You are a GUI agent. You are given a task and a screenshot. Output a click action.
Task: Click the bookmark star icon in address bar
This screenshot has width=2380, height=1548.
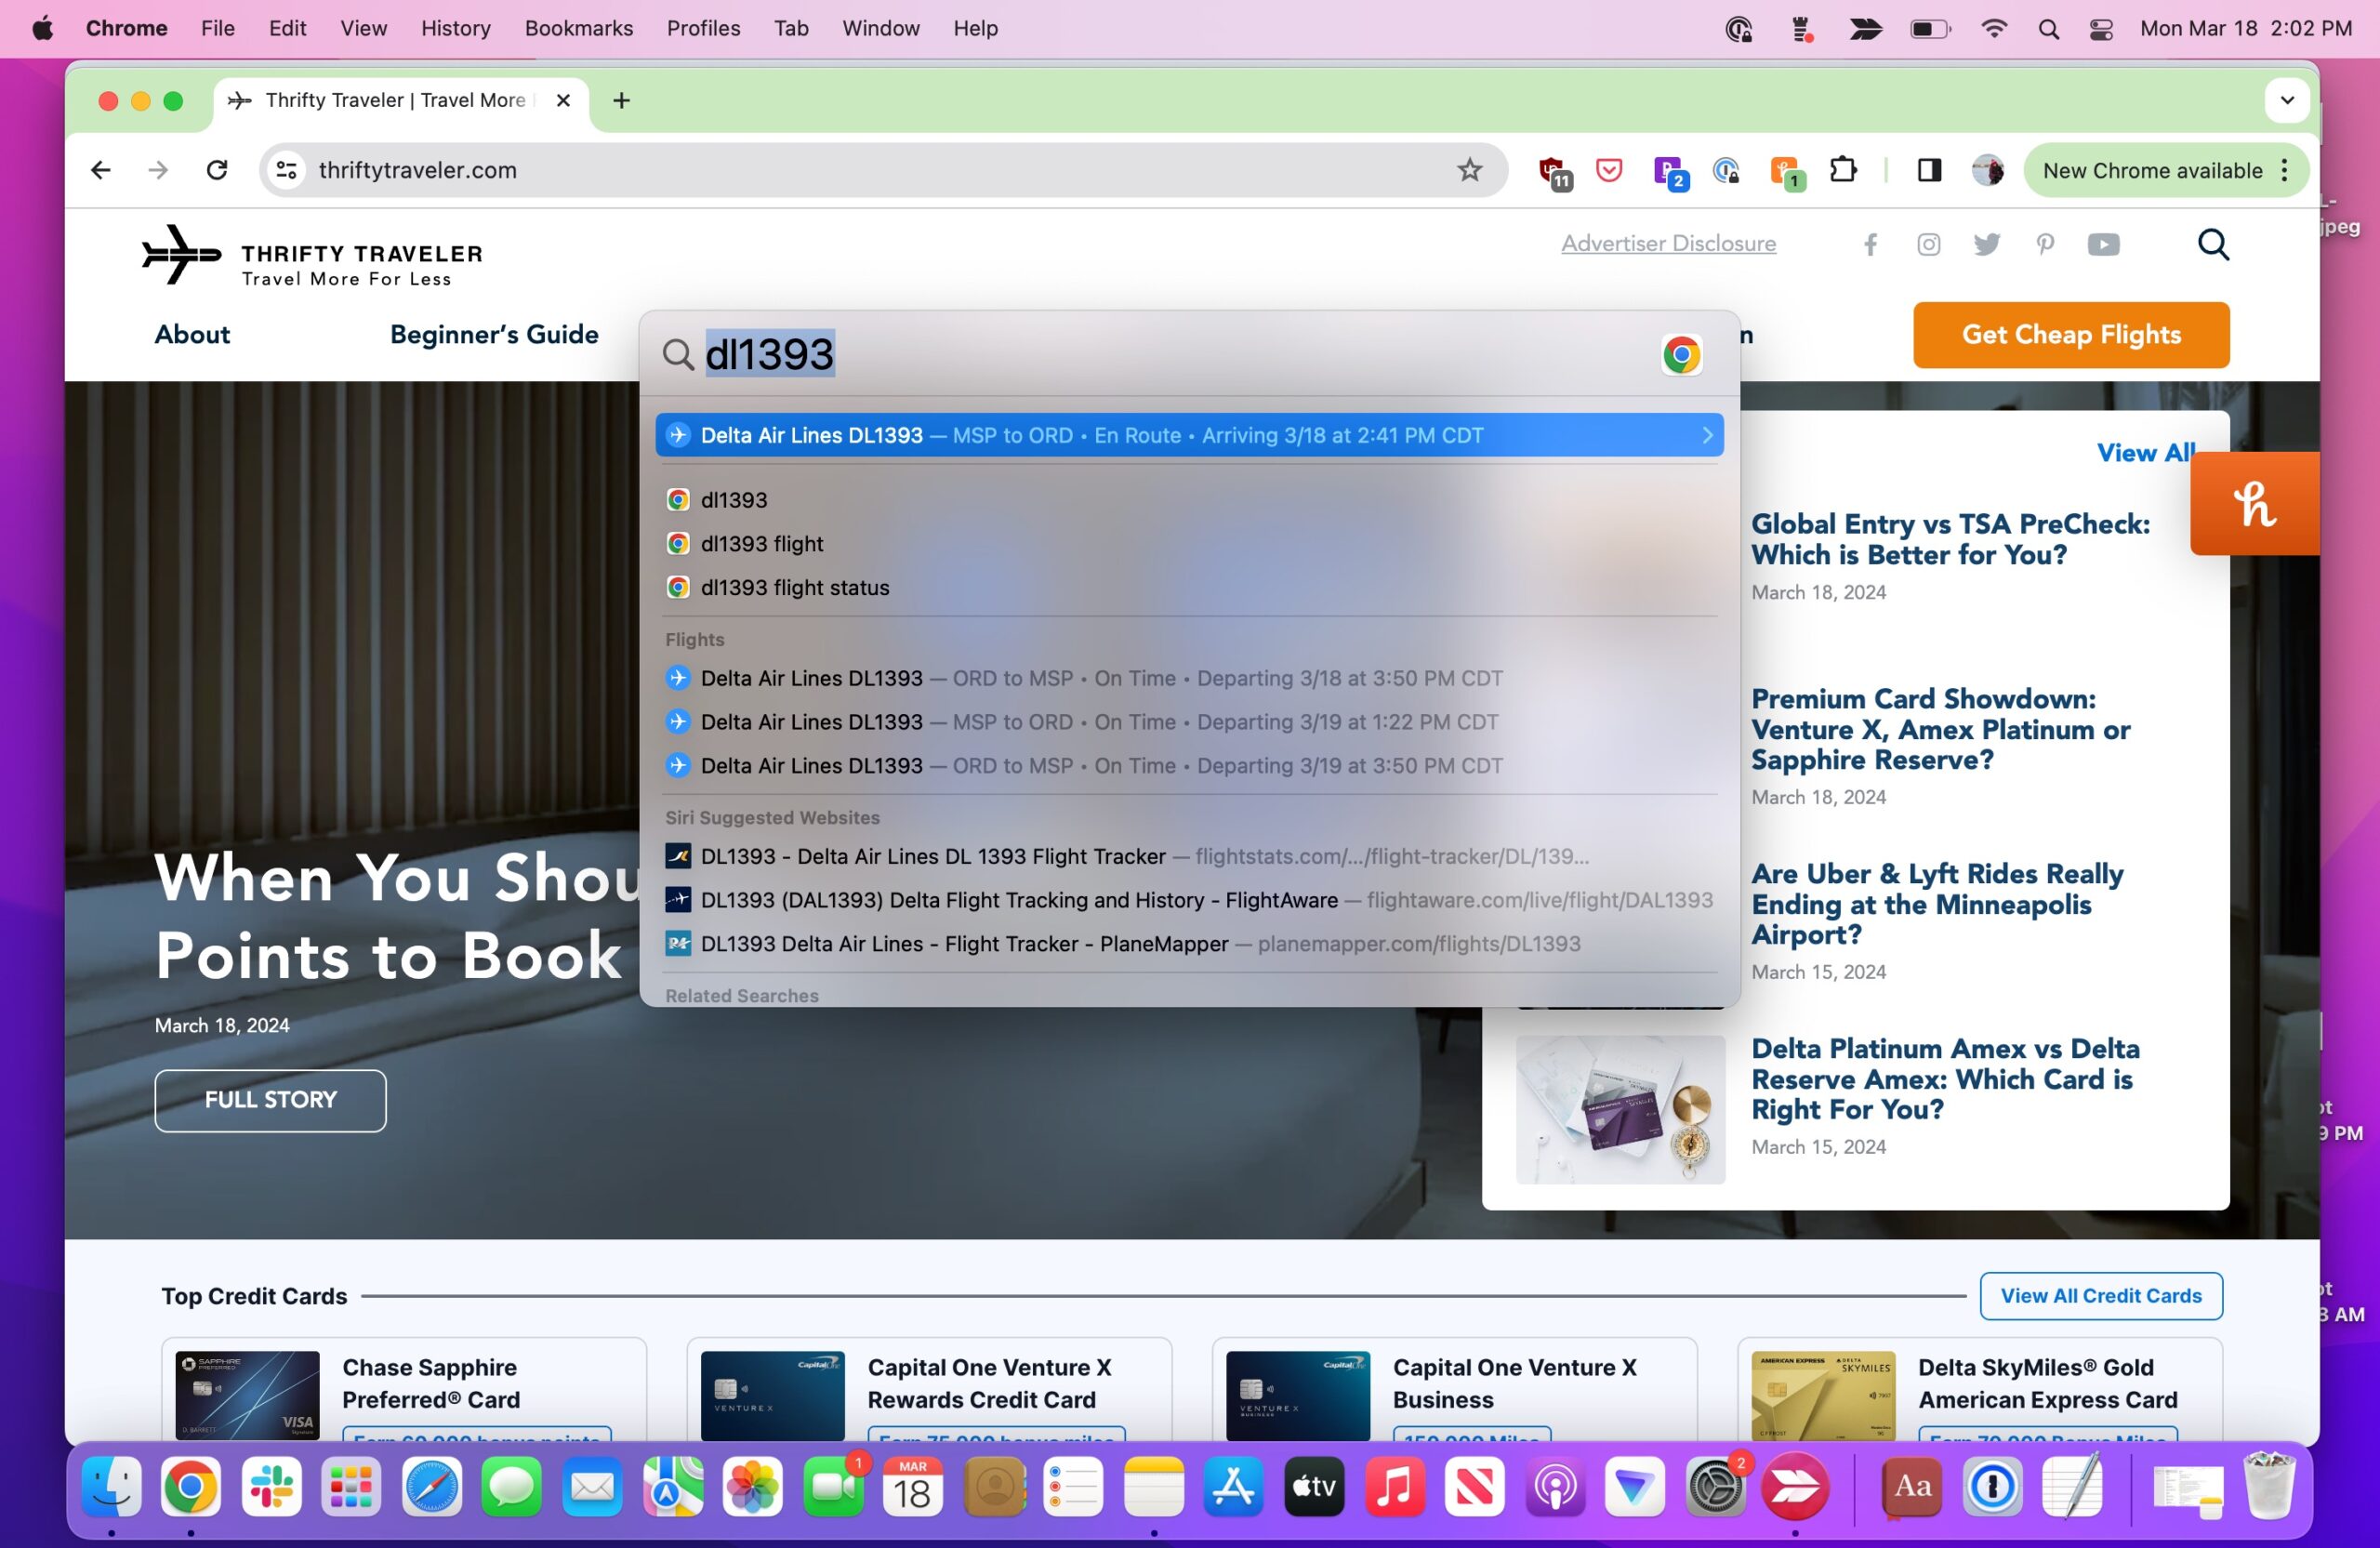[x=1471, y=170]
